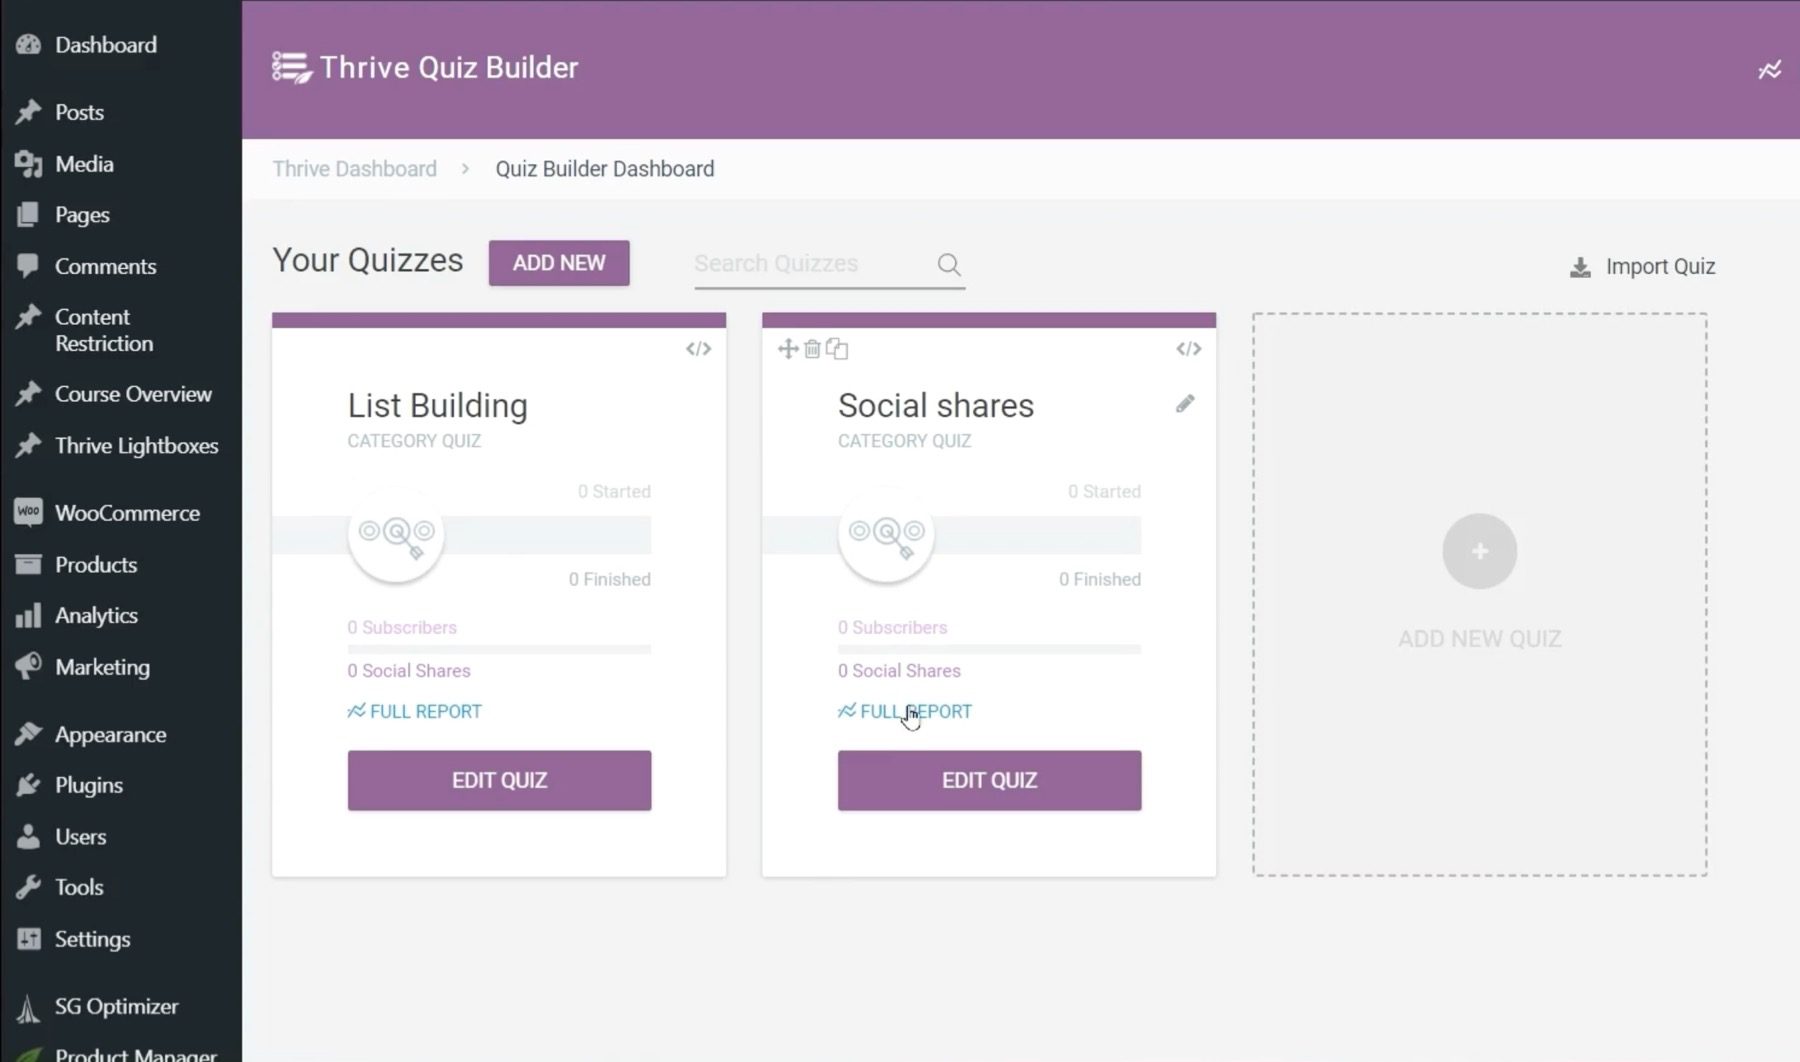
Task: Get embed code for List Building quiz
Action: click(x=697, y=349)
